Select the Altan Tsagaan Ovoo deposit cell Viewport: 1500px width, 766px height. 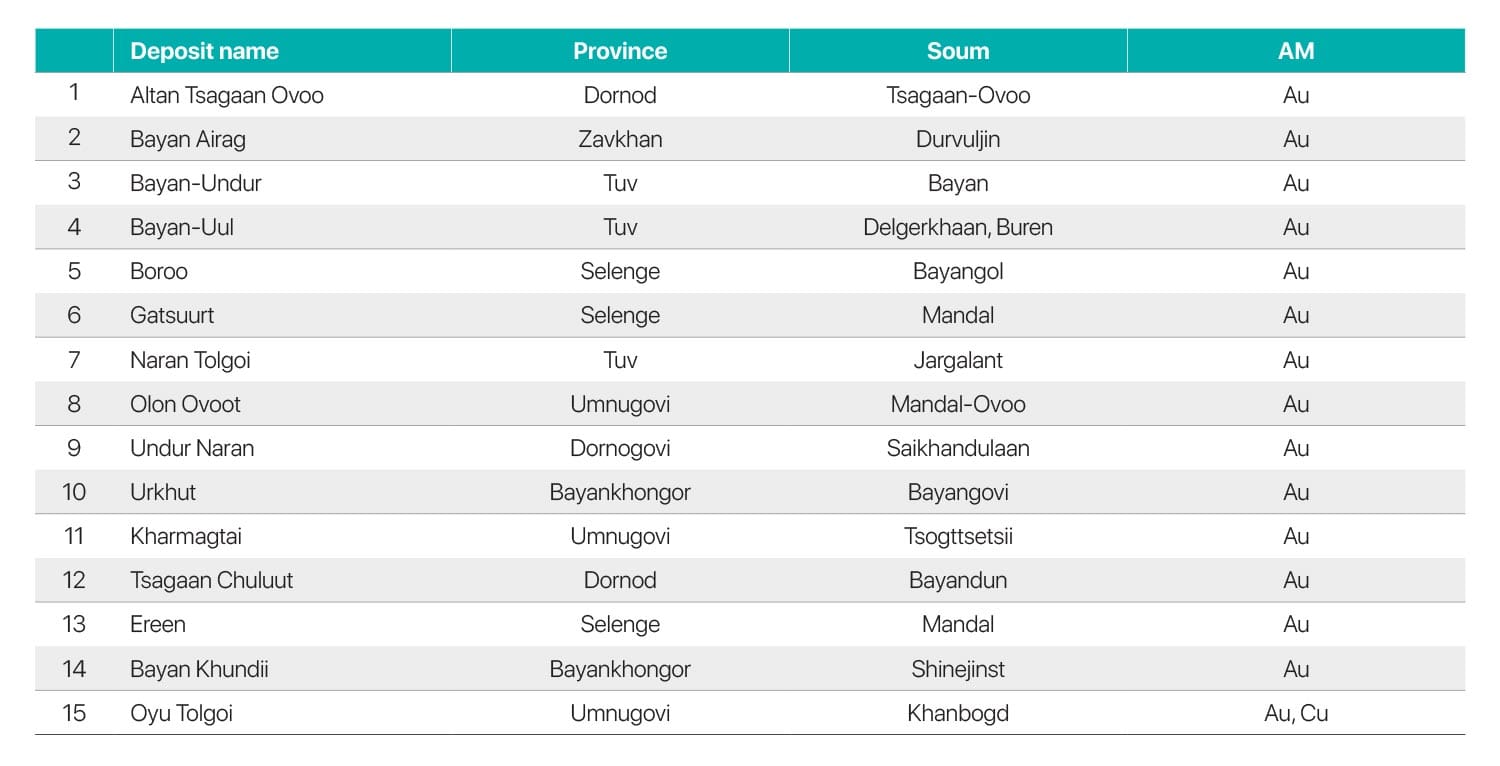pos(227,95)
